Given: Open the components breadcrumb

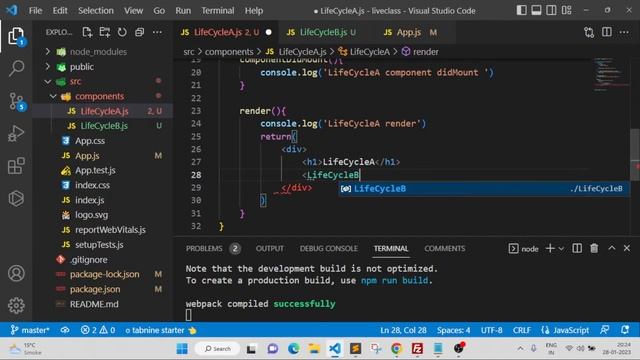Looking at the screenshot, I should (229, 52).
